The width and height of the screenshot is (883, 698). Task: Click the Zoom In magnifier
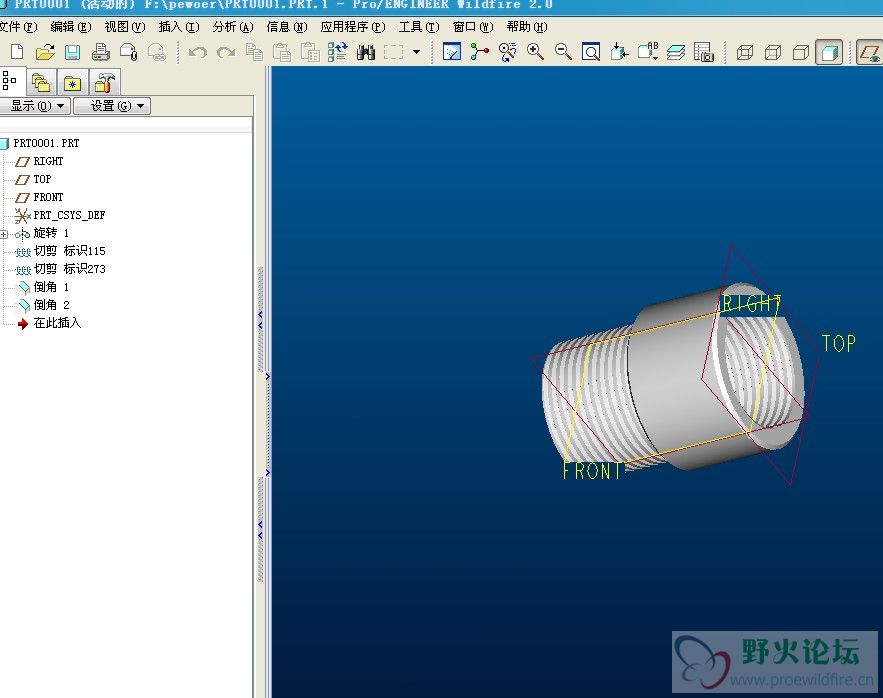(x=535, y=52)
